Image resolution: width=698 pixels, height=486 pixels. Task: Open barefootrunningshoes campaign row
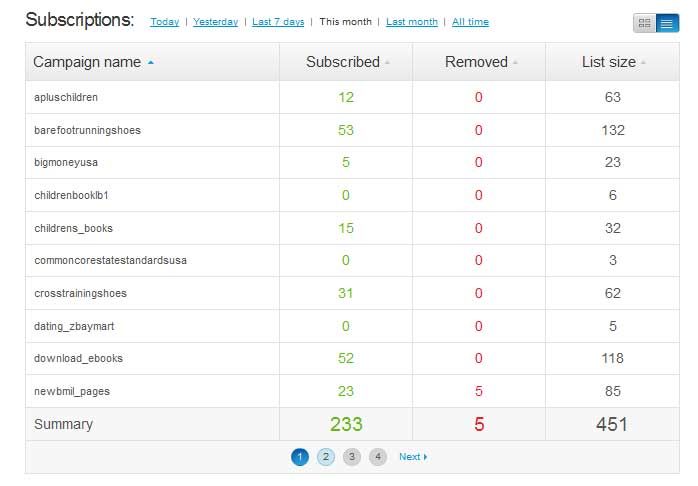pyautogui.click(x=89, y=130)
